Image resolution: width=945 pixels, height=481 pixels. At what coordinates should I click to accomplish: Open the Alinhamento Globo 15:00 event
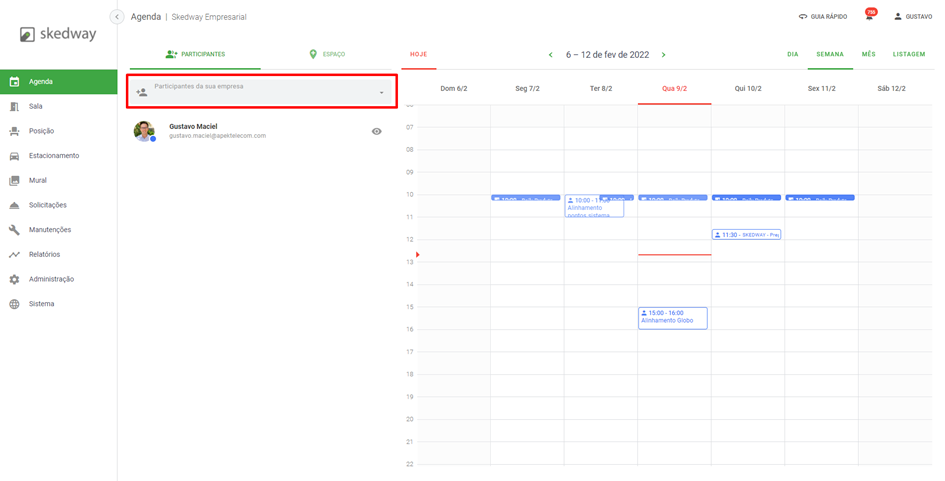(x=672, y=317)
